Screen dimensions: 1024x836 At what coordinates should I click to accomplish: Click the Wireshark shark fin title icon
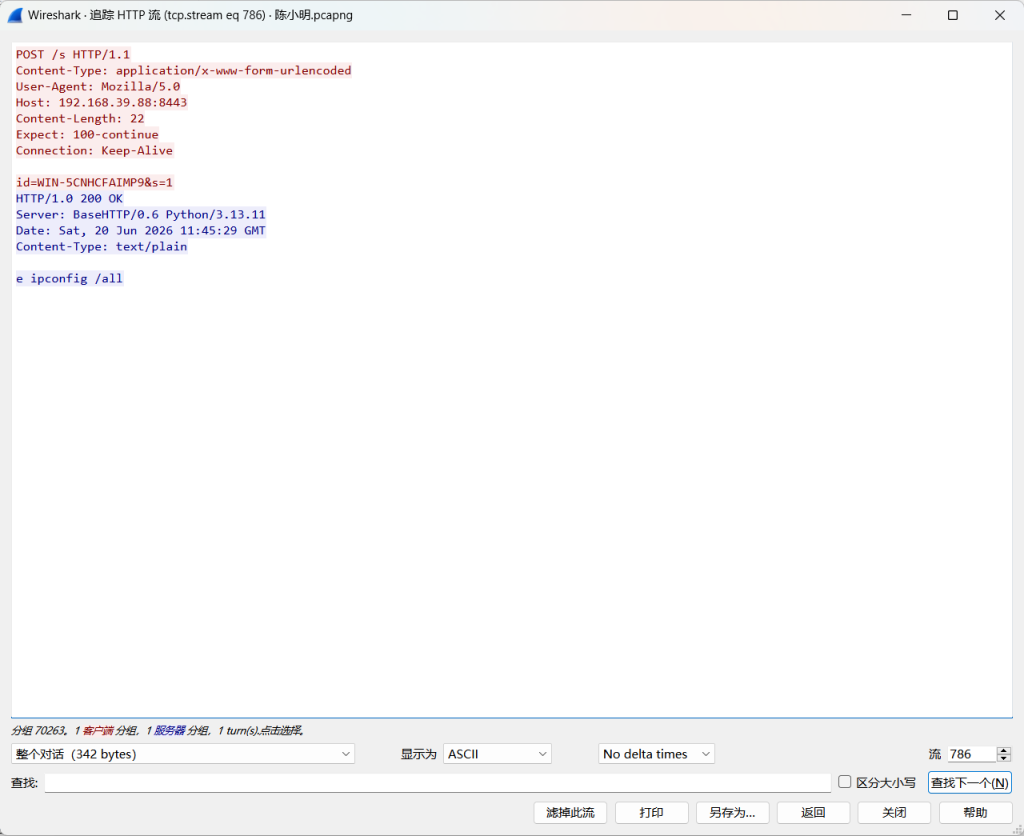(x=15, y=15)
